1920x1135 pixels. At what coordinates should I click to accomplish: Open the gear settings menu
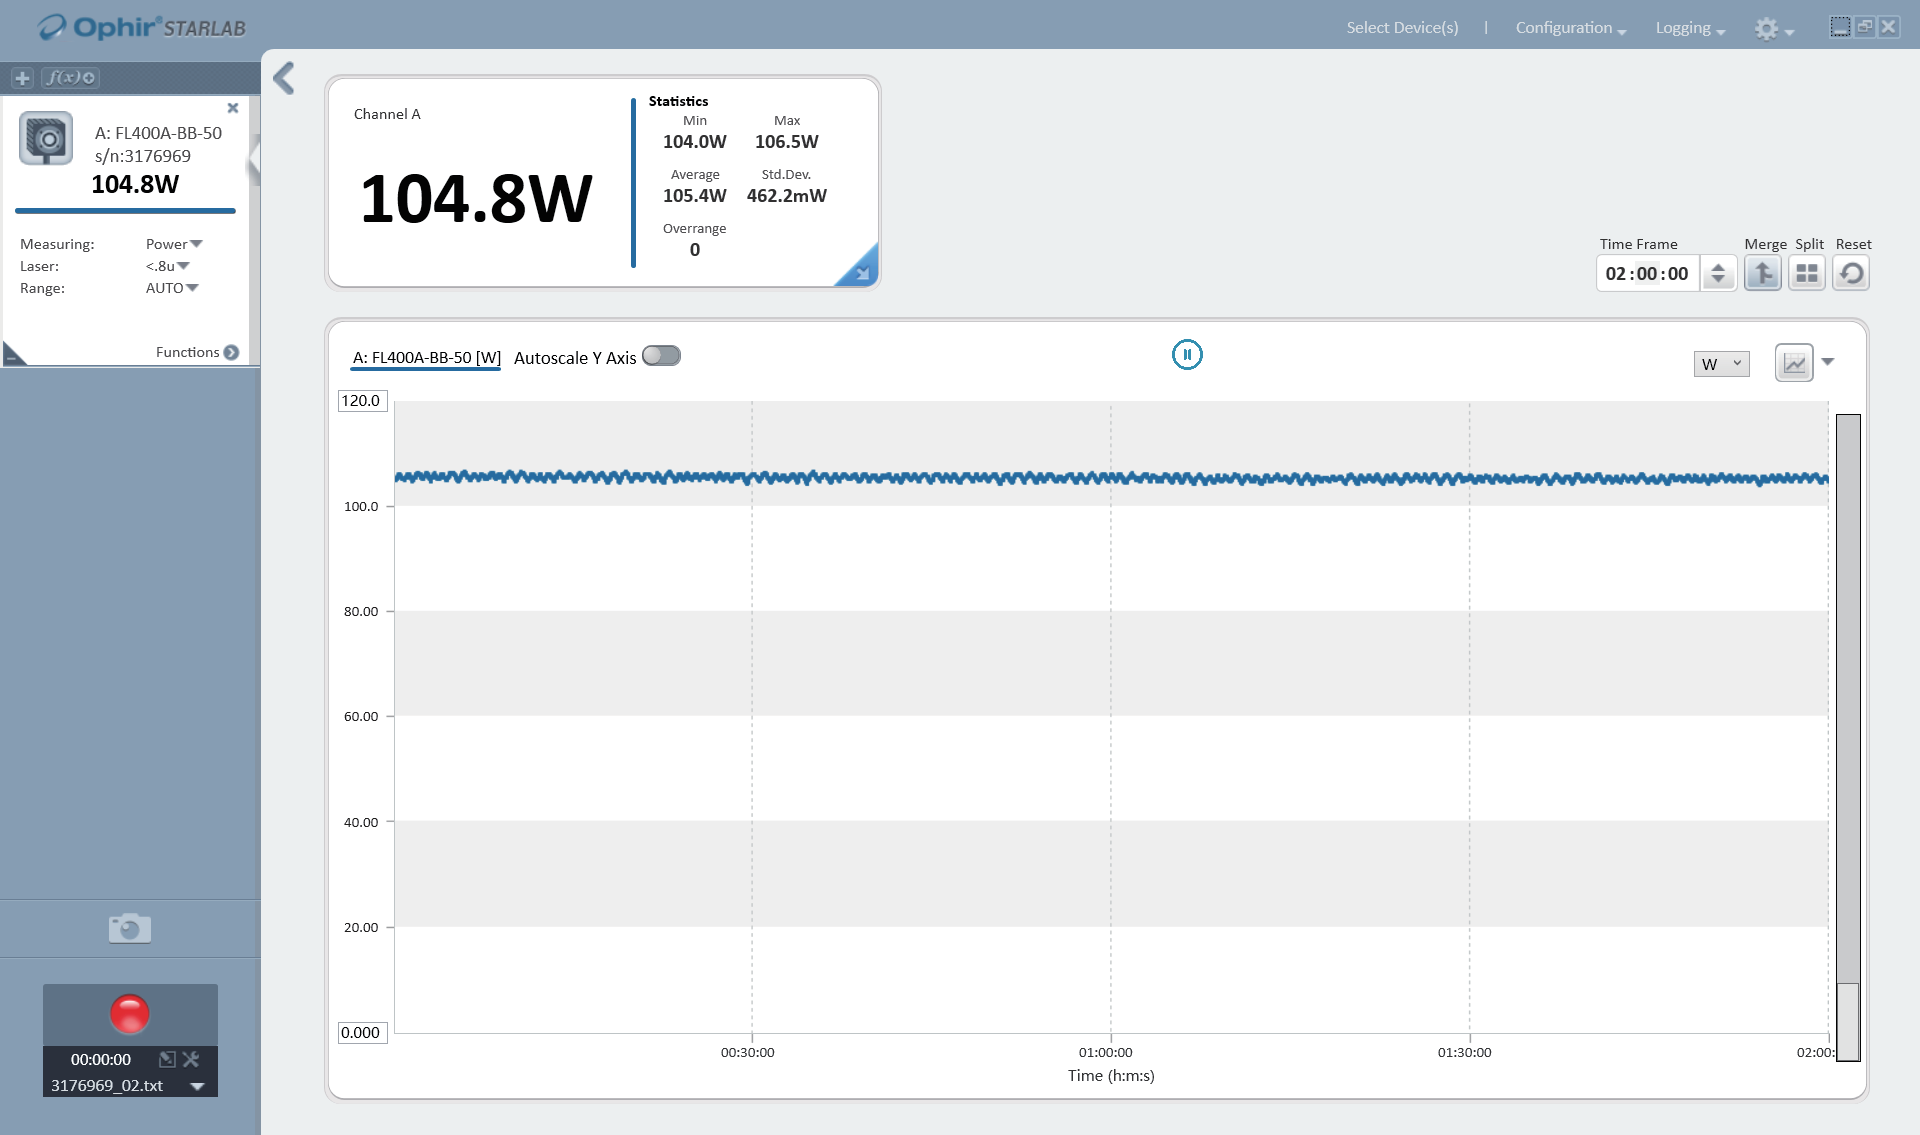tap(1774, 29)
